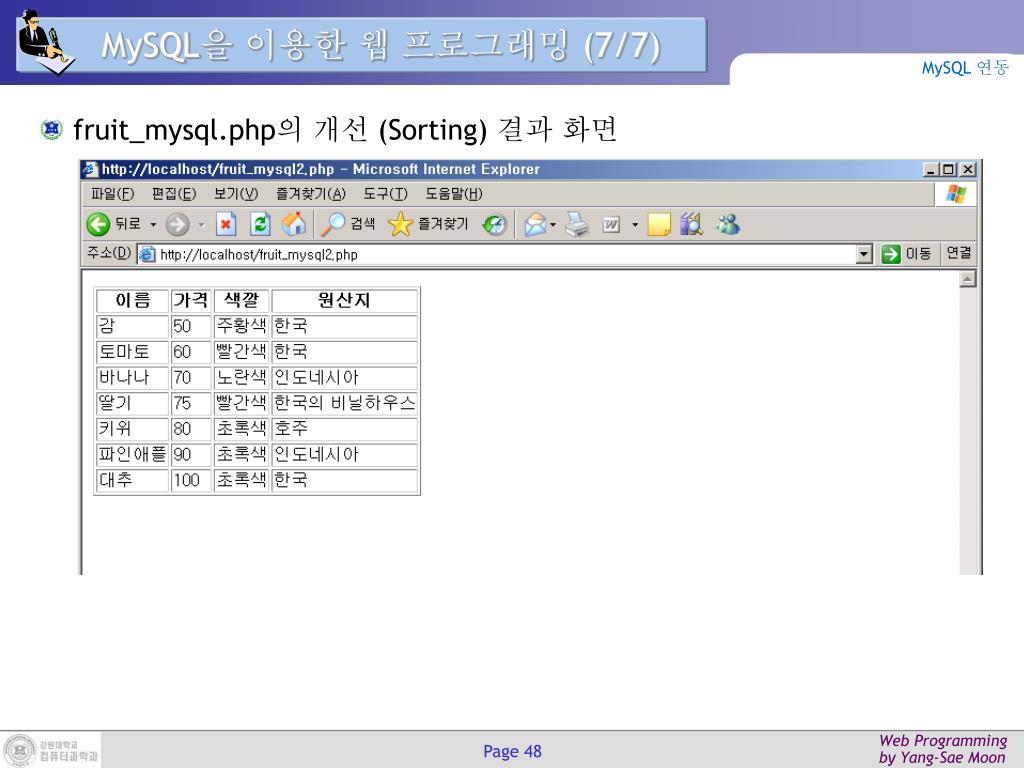1024x768 pixels.
Task: Click the 한국의 비닐하우스 origin cell
Action: coord(344,403)
